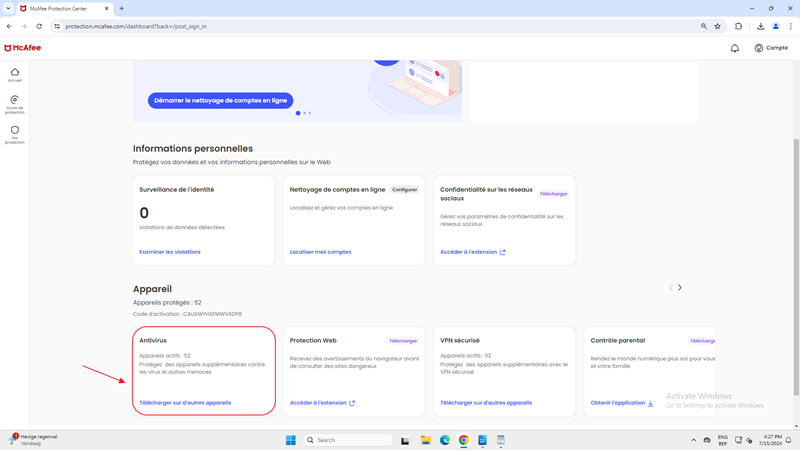Image resolution: width=800 pixels, height=450 pixels.
Task: Click the next arrow in Appareil section
Action: point(680,288)
